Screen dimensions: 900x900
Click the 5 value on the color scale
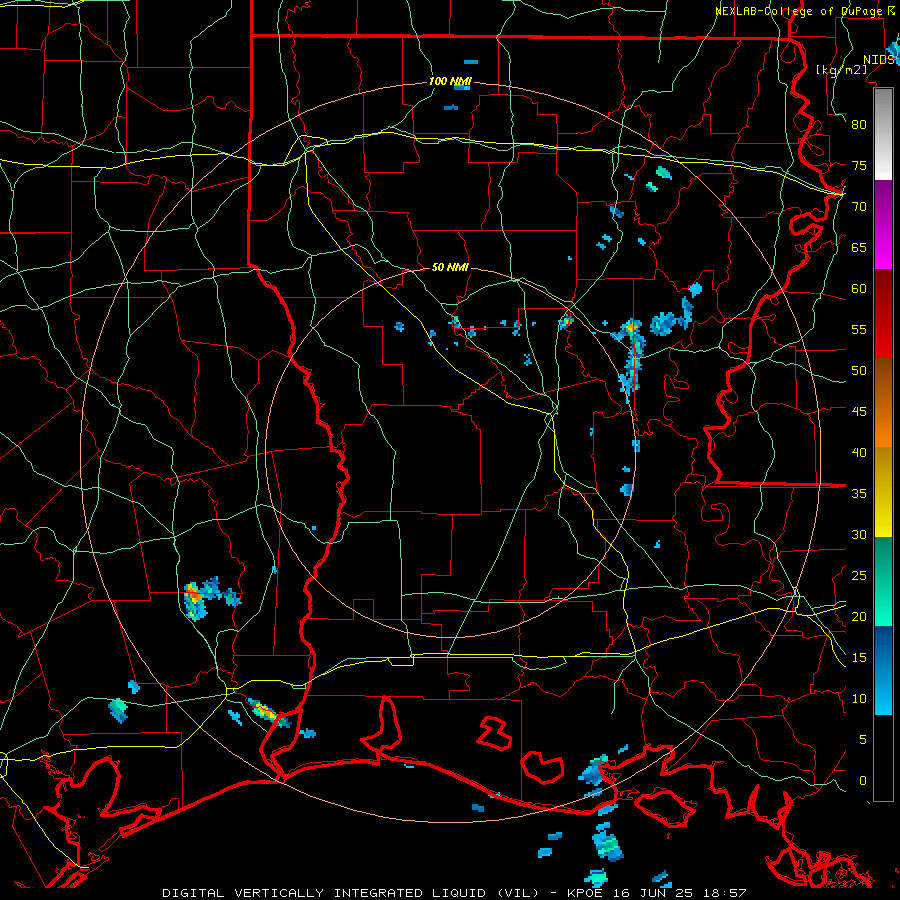pyautogui.click(x=863, y=740)
